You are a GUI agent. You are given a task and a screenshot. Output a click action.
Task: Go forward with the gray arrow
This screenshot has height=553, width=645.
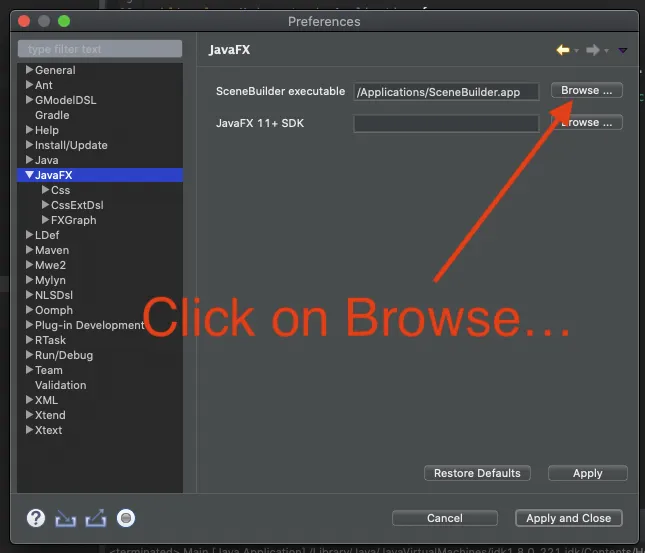(592, 50)
